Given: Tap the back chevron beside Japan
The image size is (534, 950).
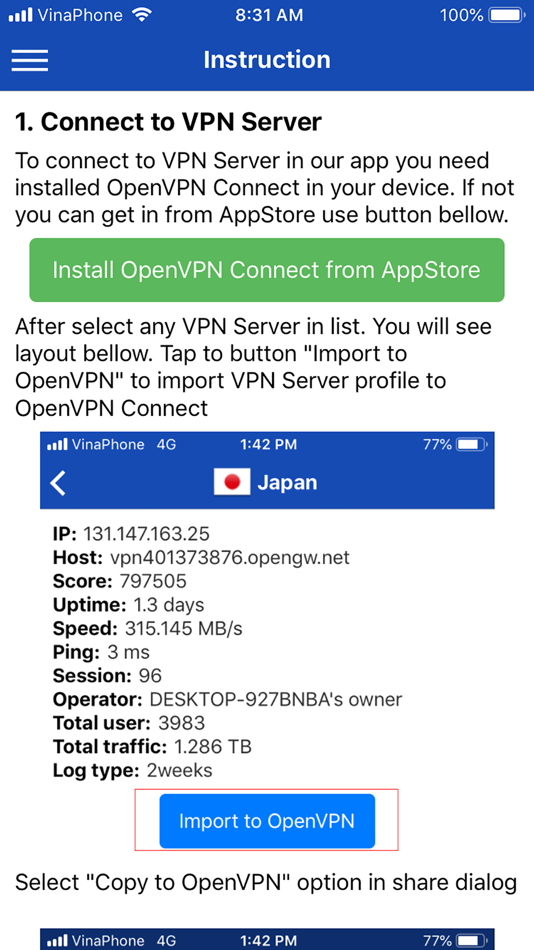Looking at the screenshot, I should tap(58, 483).
